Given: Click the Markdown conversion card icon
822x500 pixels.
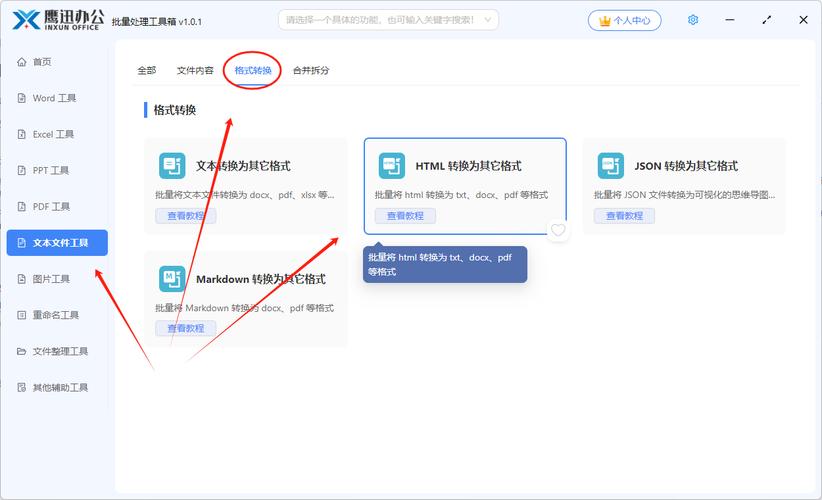Looking at the screenshot, I should [172, 279].
